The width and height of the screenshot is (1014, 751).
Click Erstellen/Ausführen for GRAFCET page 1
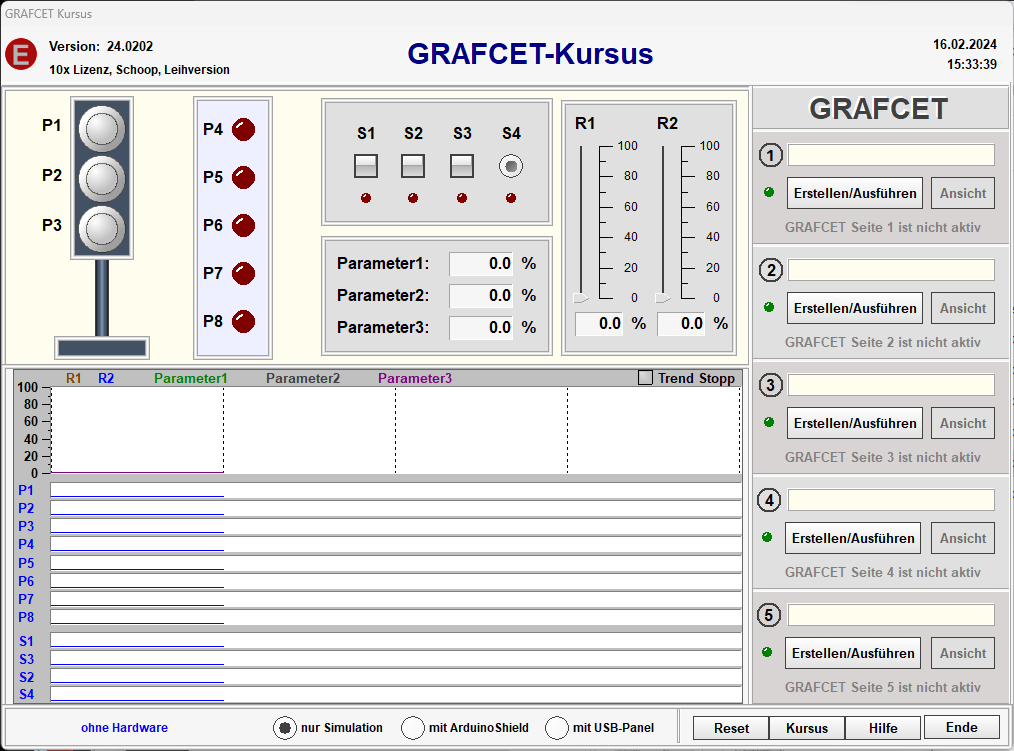point(855,193)
